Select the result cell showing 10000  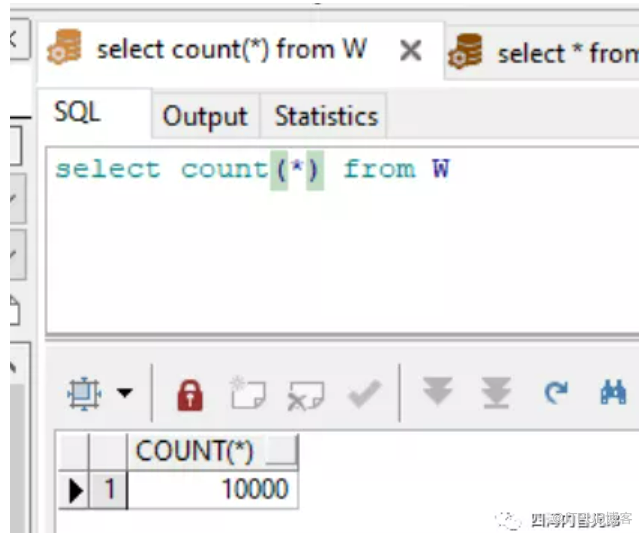213,489
